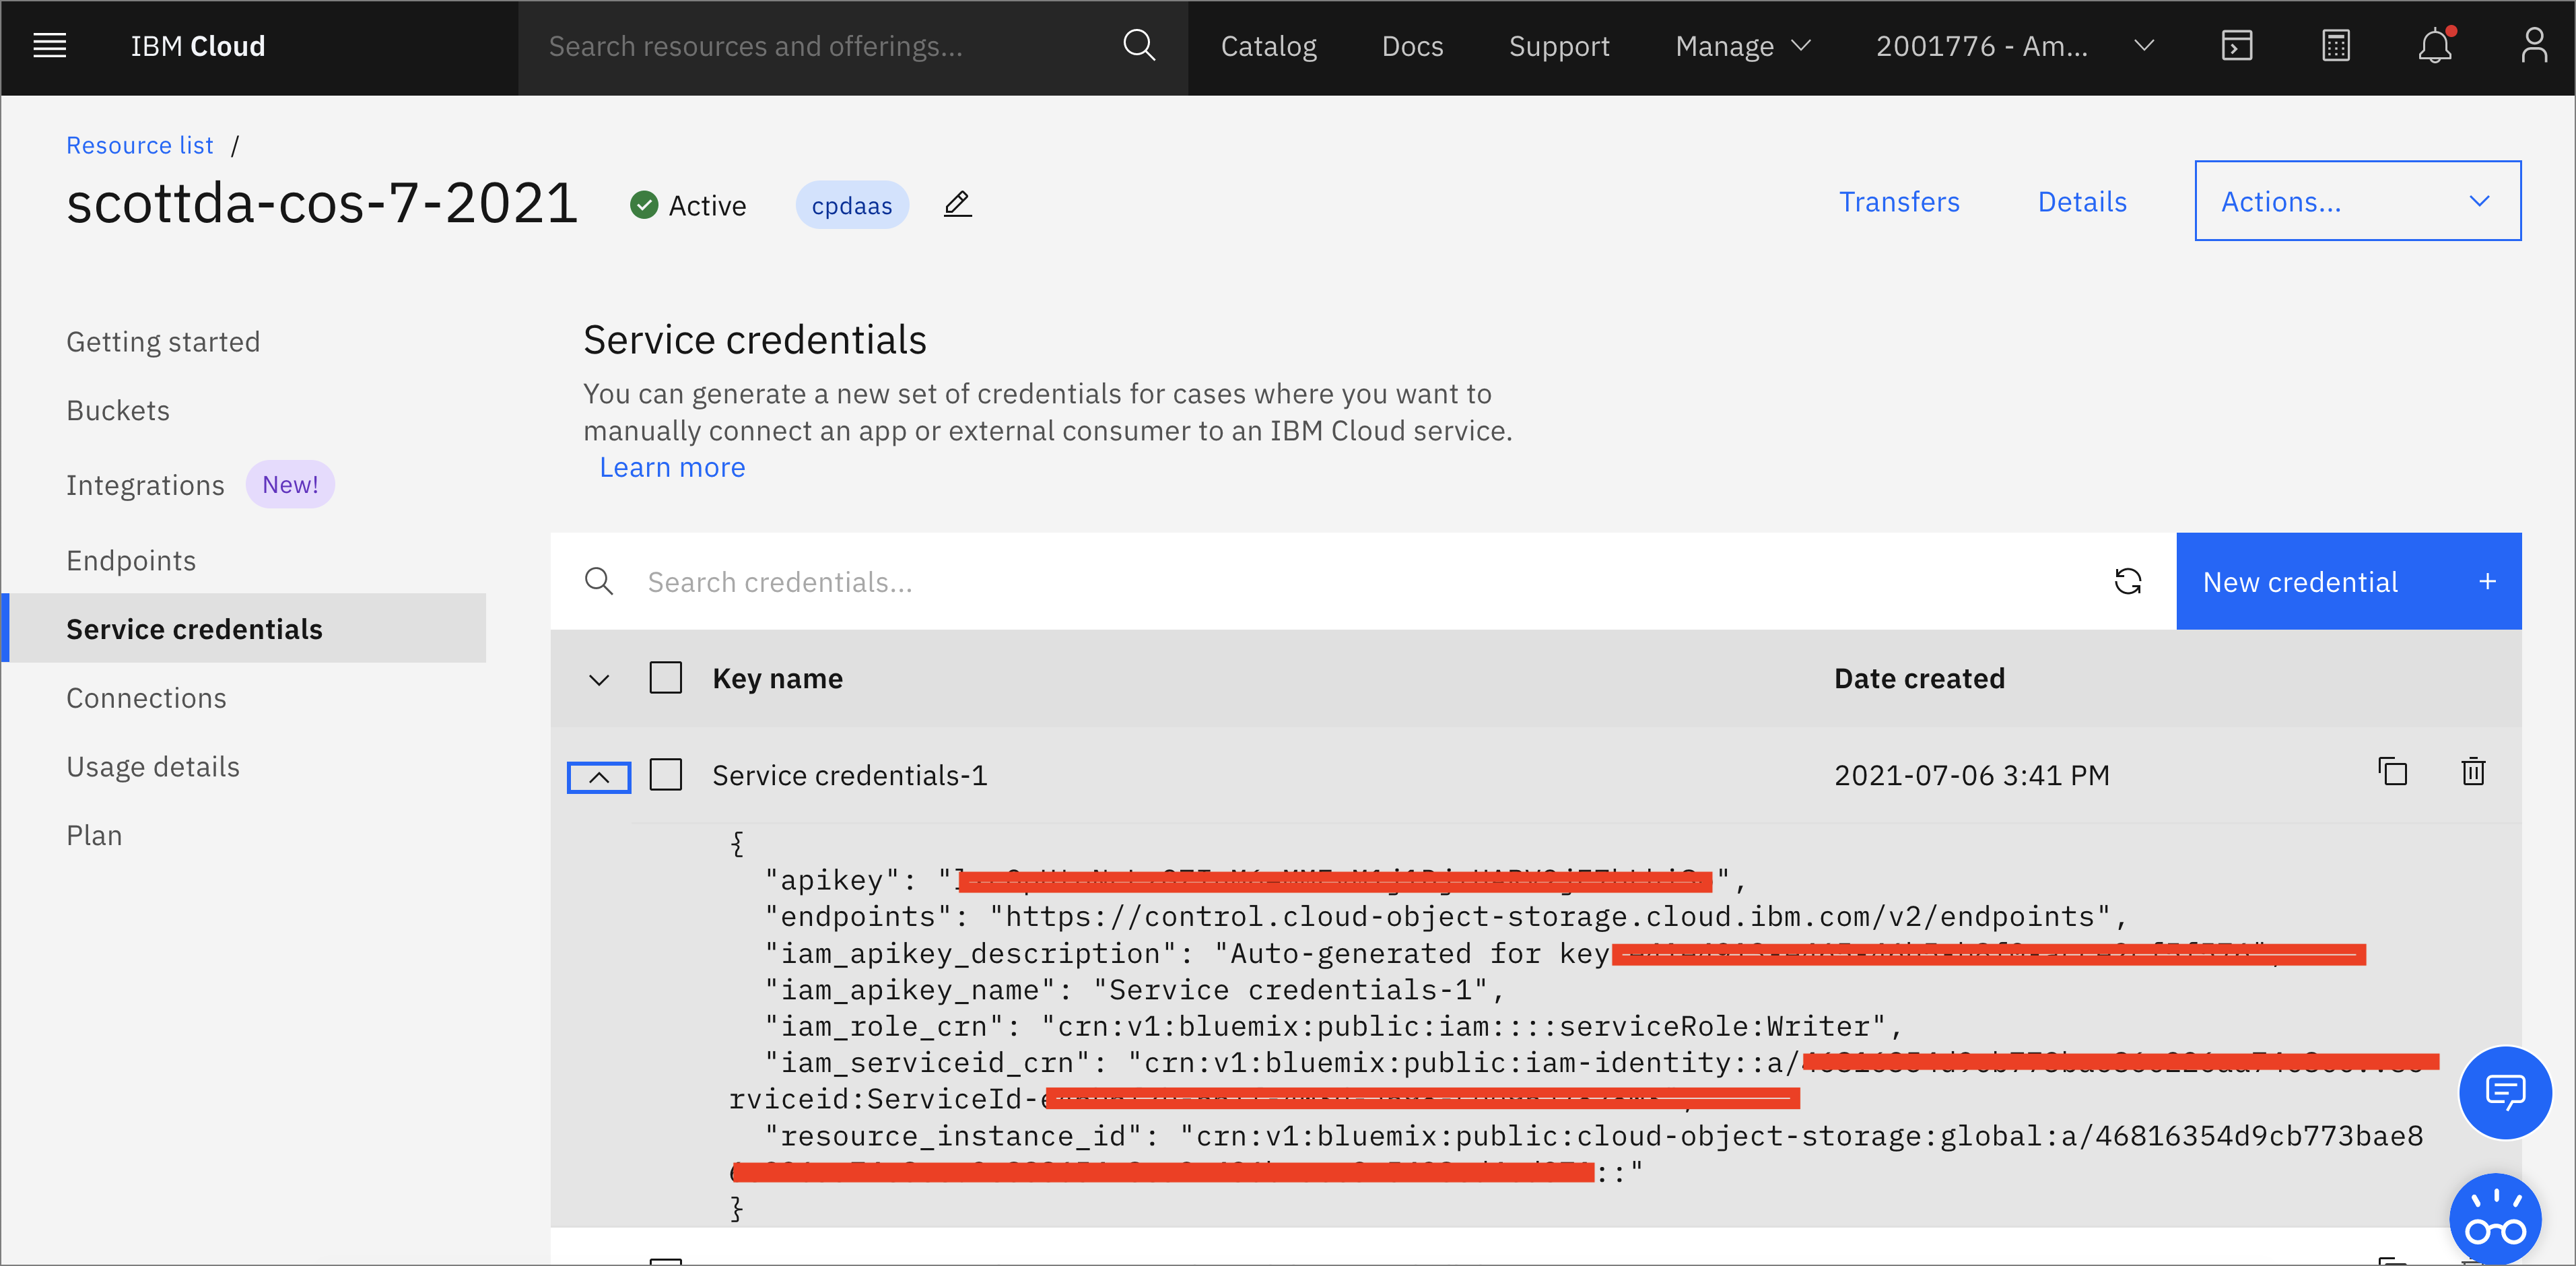Screen dimensions: 2576x1266
Task: Open the hamburger navigation menu
Action: [x=49, y=46]
